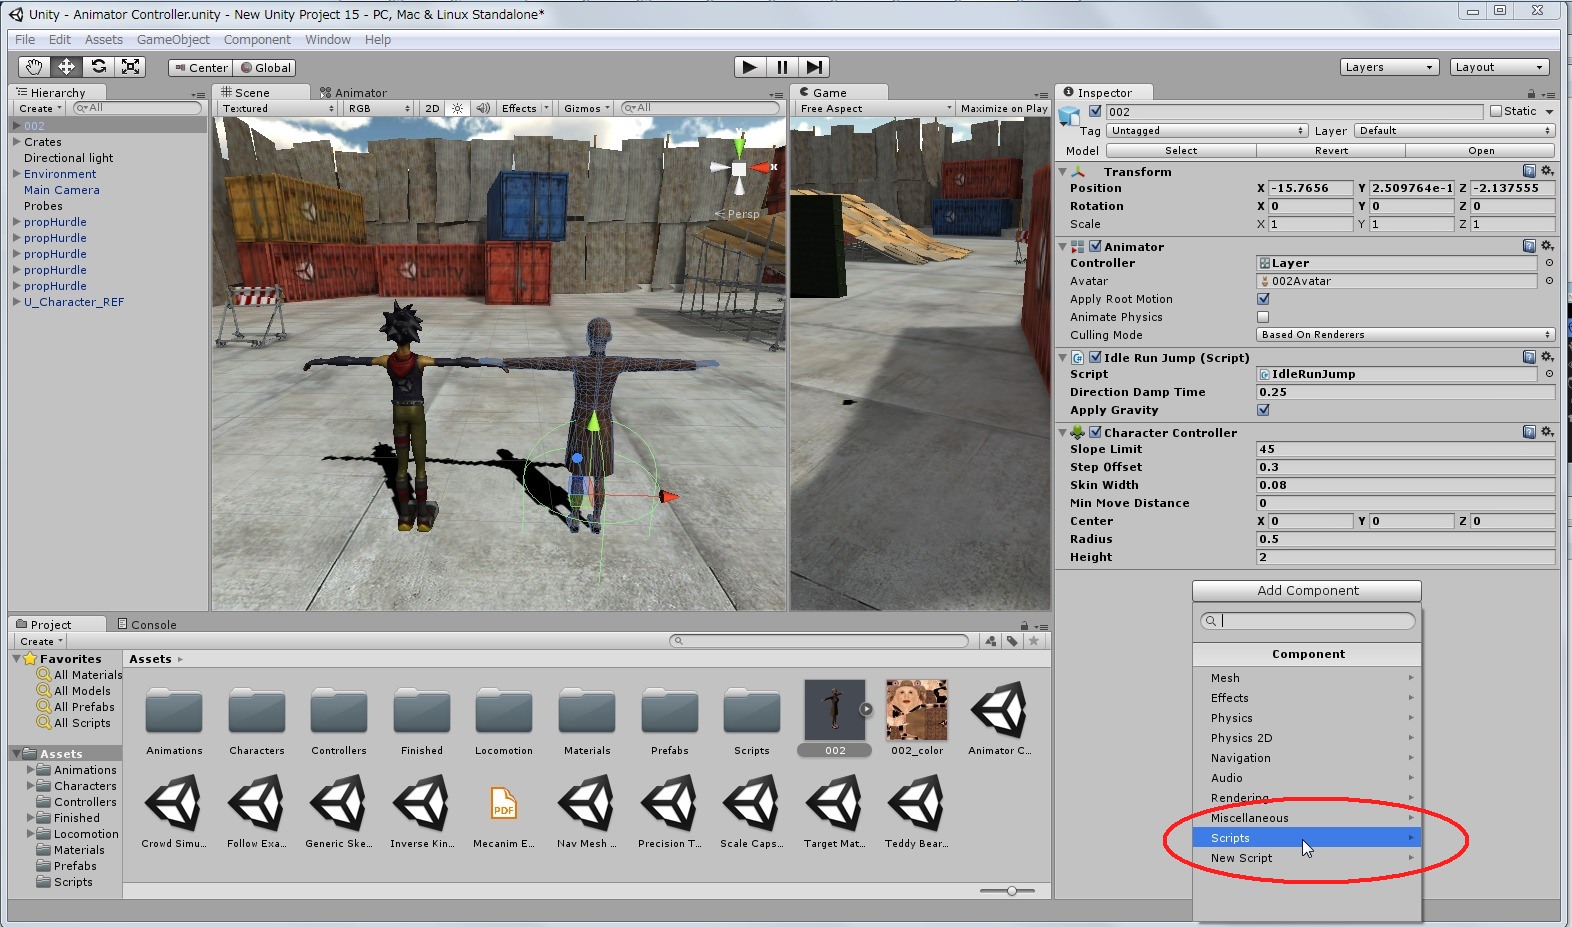Select the Move tool
Viewport: 1572px width, 927px height.
tap(66, 67)
